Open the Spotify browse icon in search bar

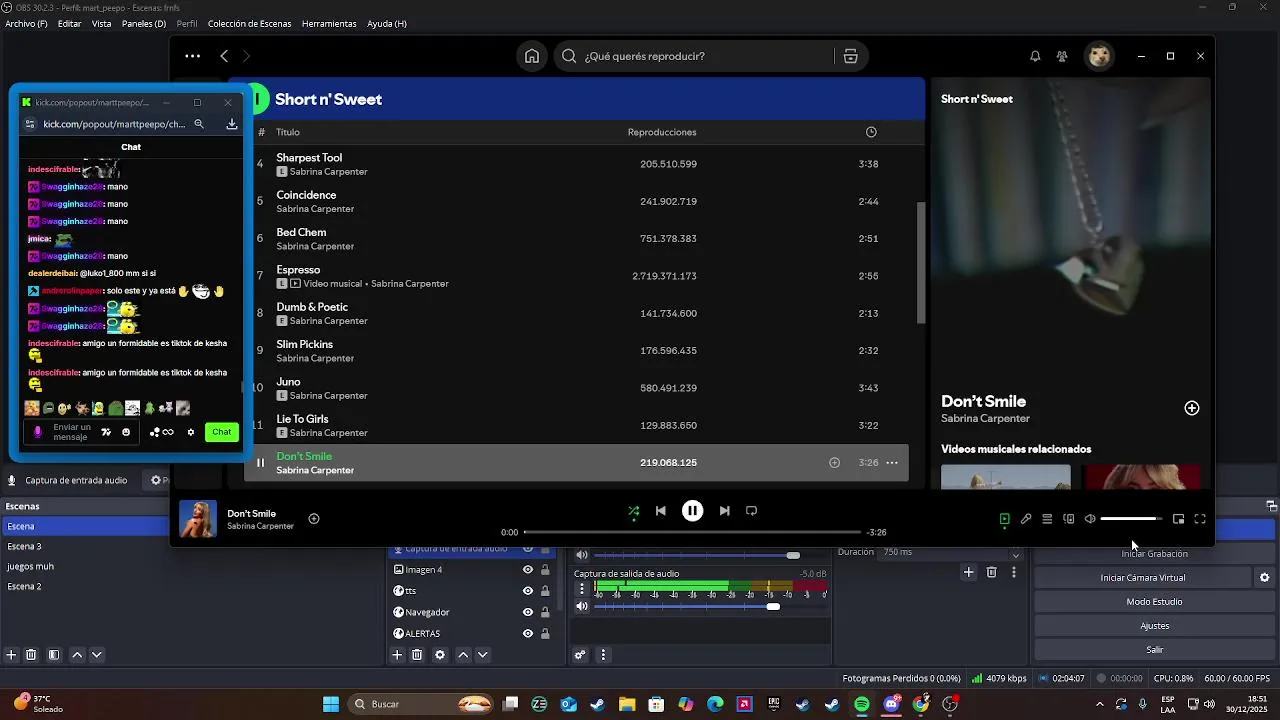click(851, 56)
